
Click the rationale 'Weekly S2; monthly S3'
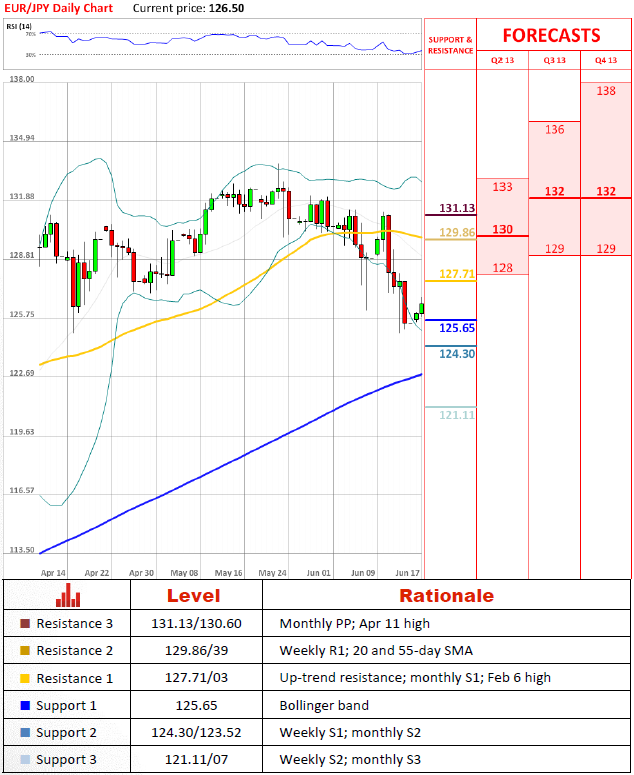pyautogui.click(x=350, y=760)
